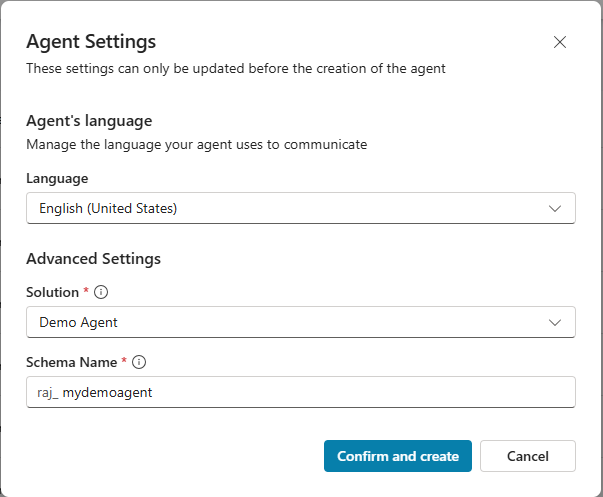The height and width of the screenshot is (497, 603).
Task: Click the Advanced Settings section heading
Action: point(93,259)
